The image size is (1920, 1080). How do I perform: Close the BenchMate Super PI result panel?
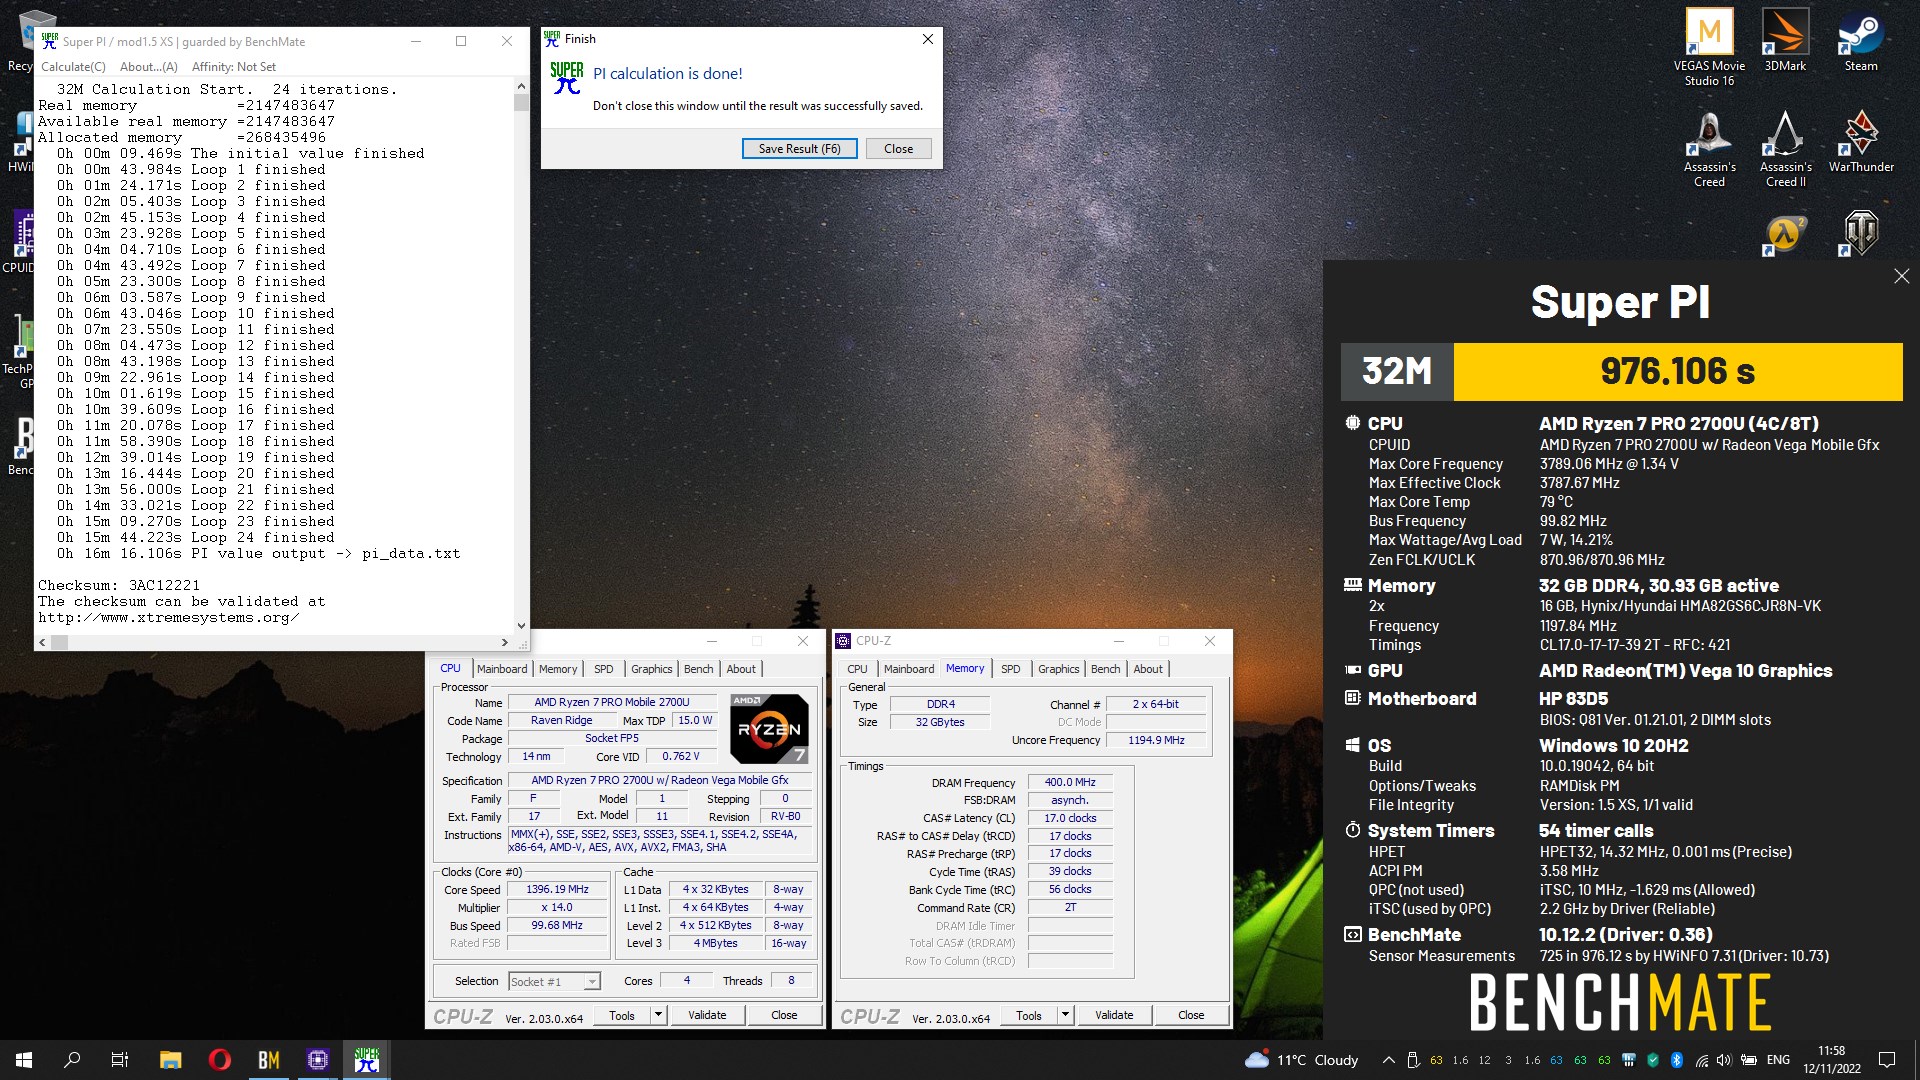tap(1901, 276)
